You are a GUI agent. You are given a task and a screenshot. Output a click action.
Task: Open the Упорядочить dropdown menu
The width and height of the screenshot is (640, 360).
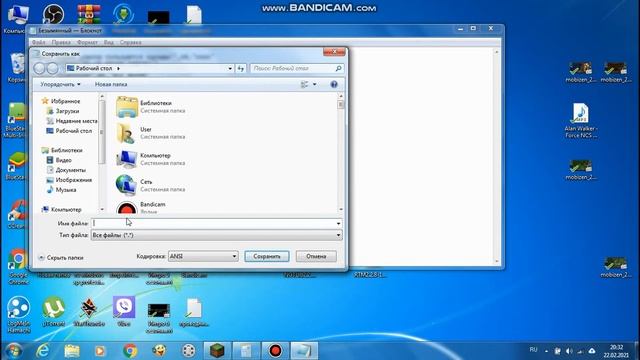60,84
